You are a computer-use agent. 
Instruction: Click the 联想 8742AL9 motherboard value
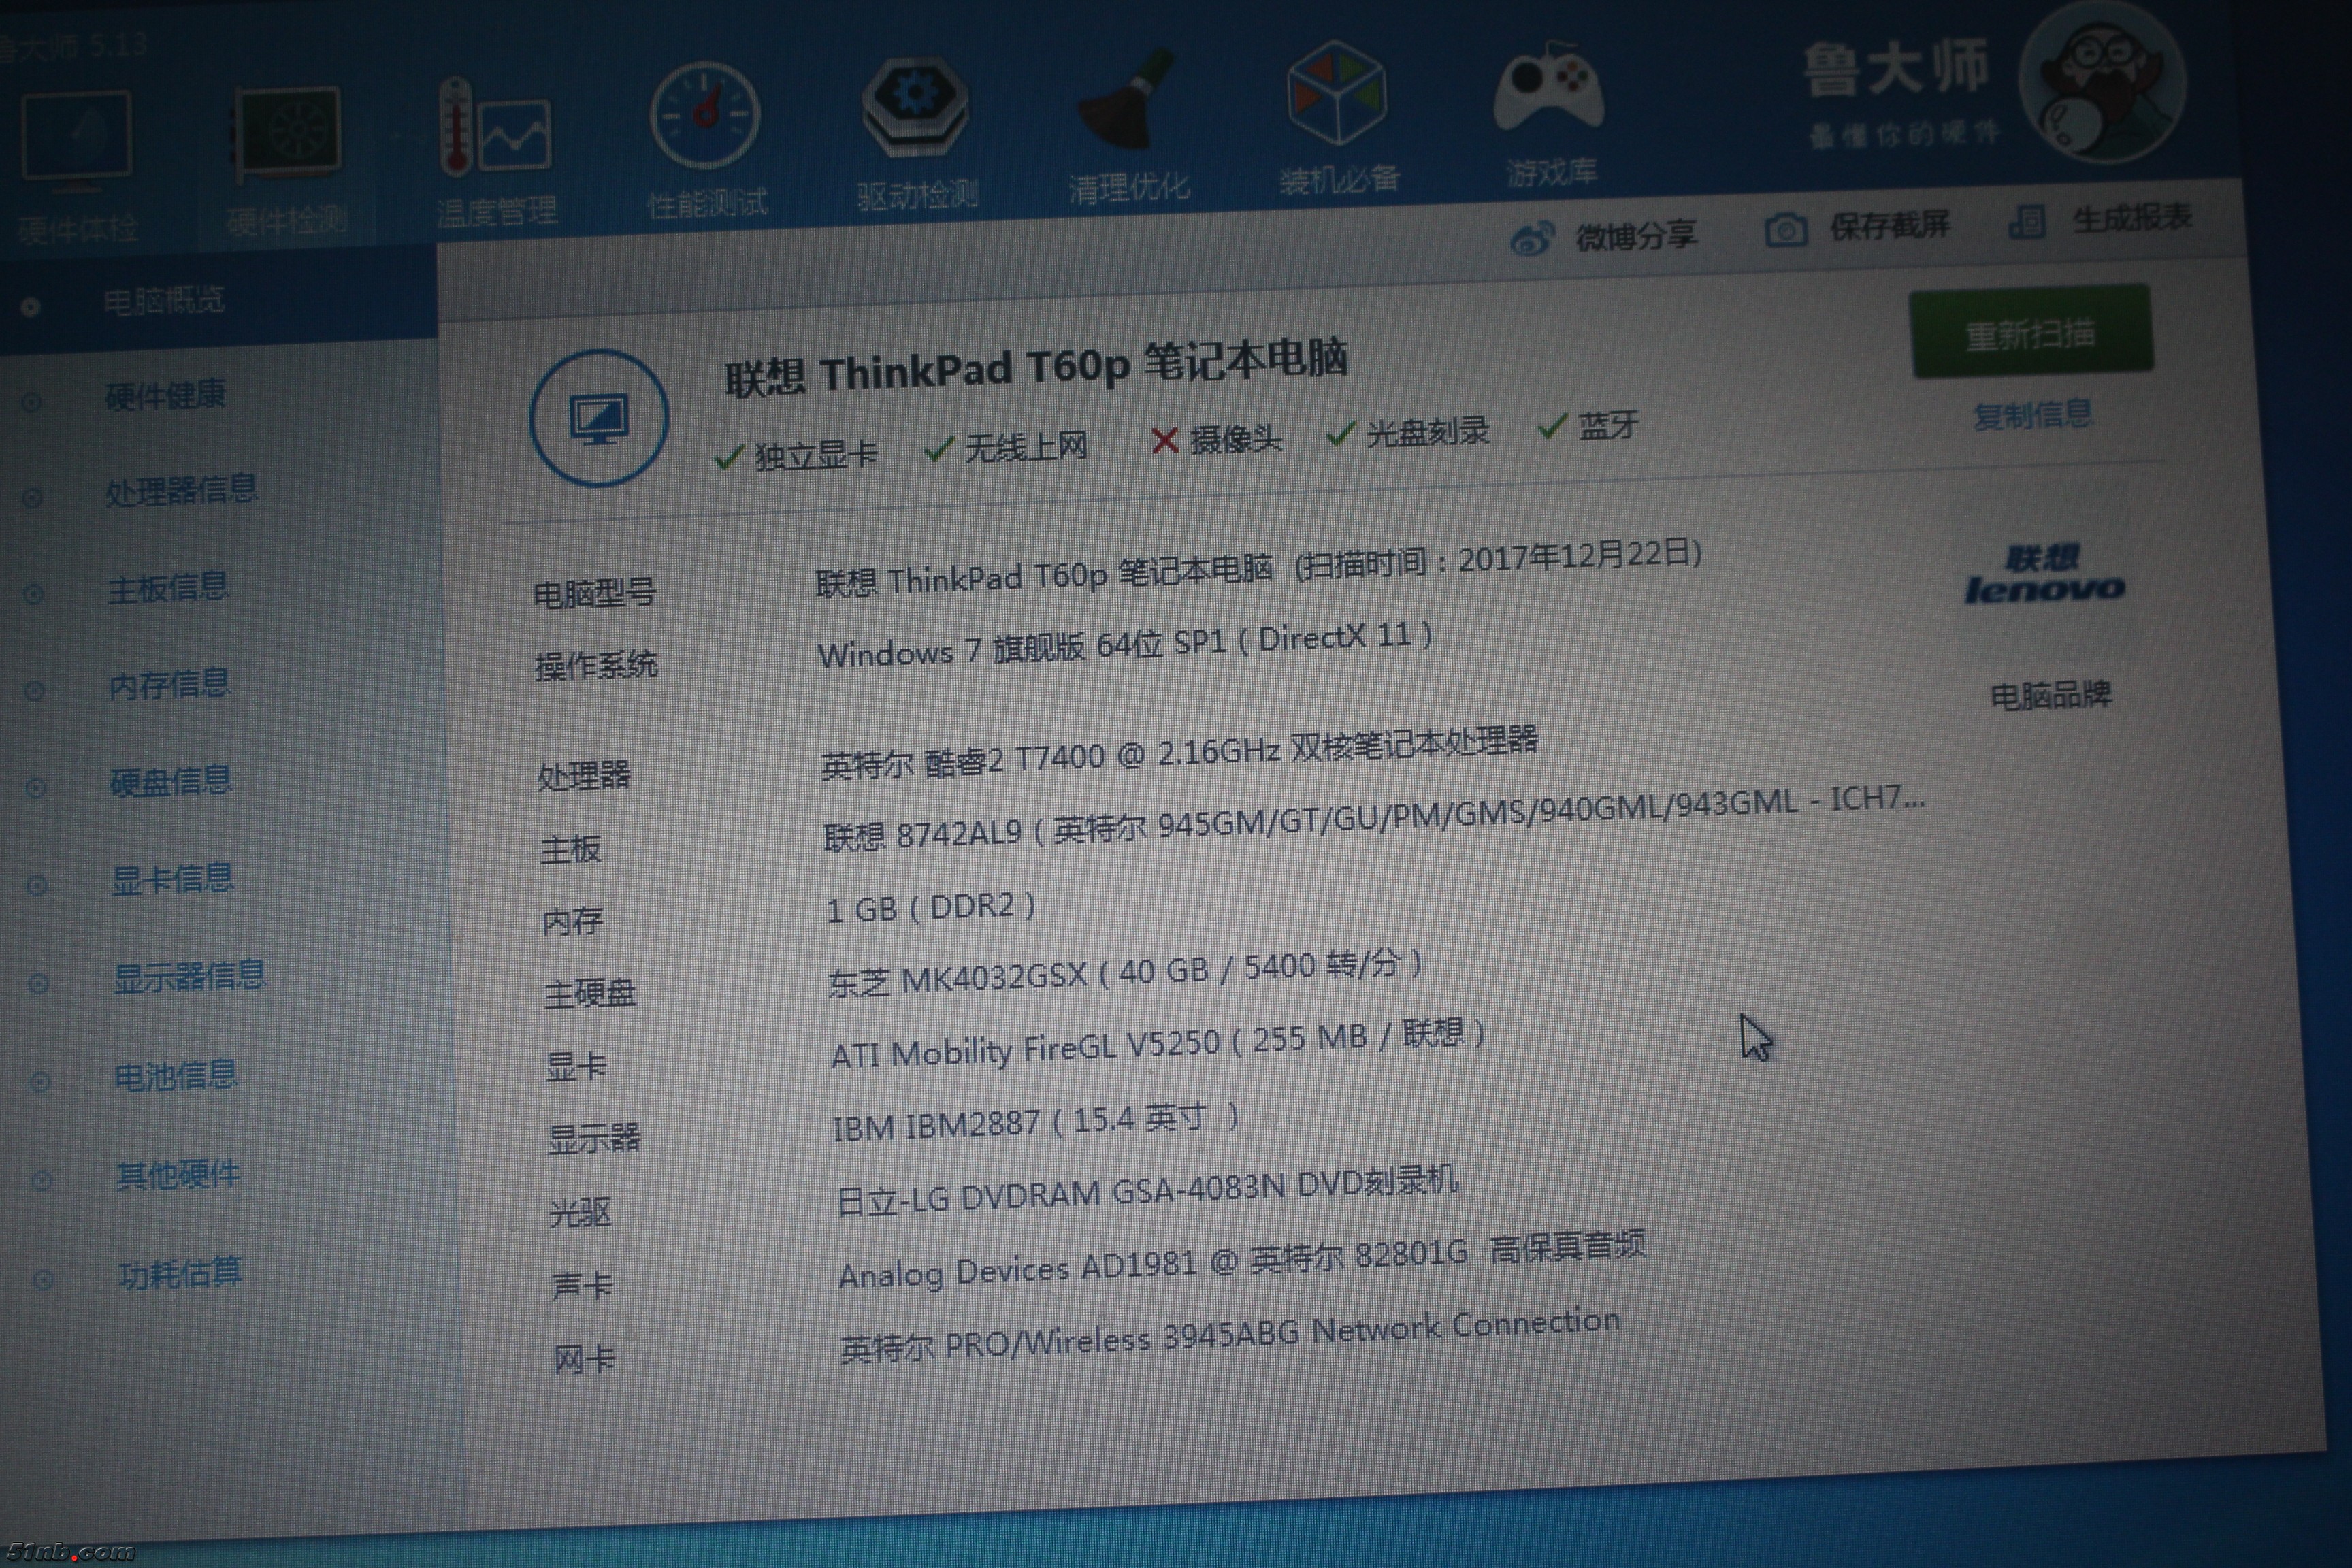pos(1373,818)
